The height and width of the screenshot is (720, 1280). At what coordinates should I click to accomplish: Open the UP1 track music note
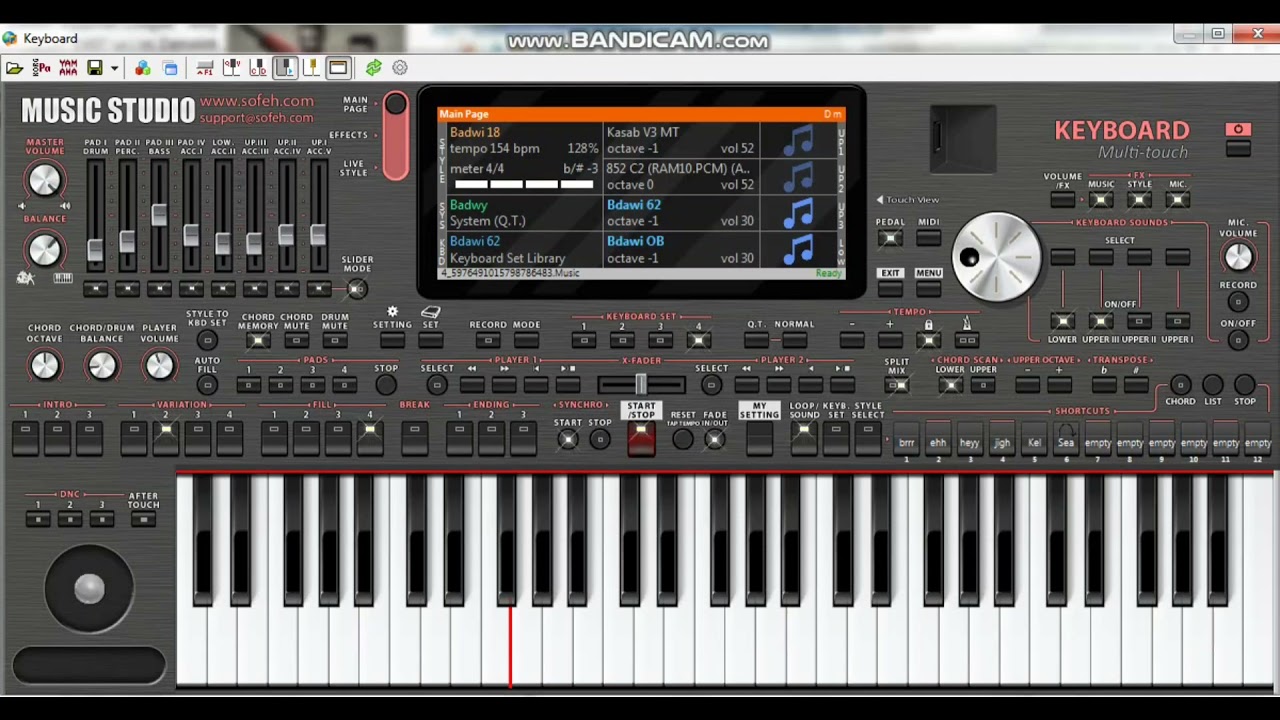point(798,140)
